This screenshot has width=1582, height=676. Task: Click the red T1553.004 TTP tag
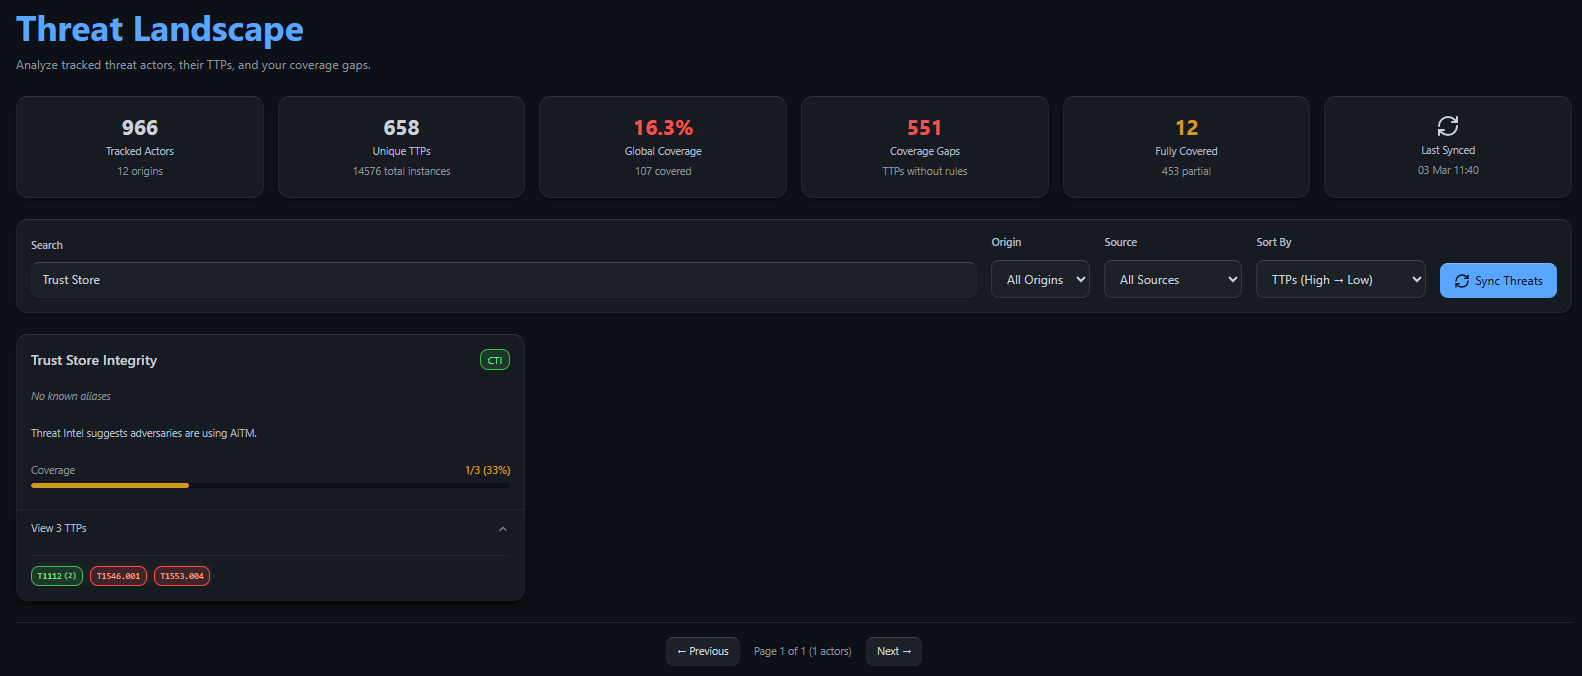[182, 576]
